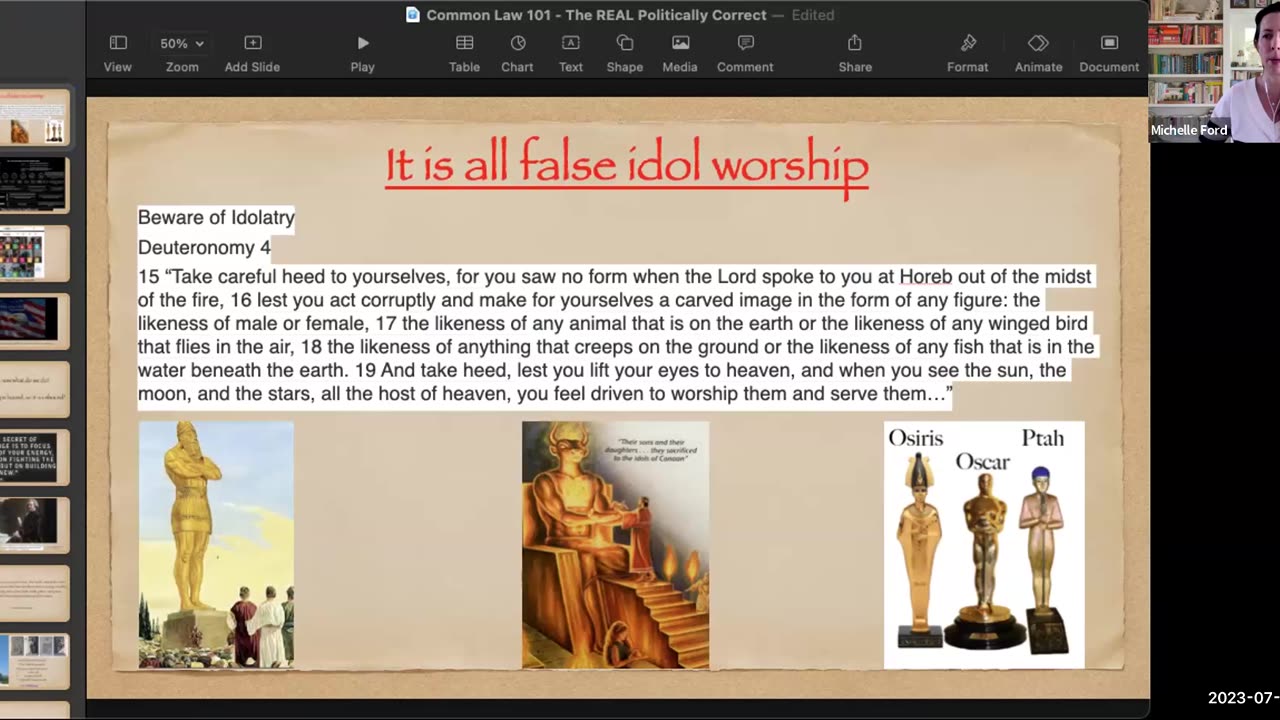Viewport: 1280px width, 720px height.
Task: Select the horned idol with stairs image
Action: 615,544
